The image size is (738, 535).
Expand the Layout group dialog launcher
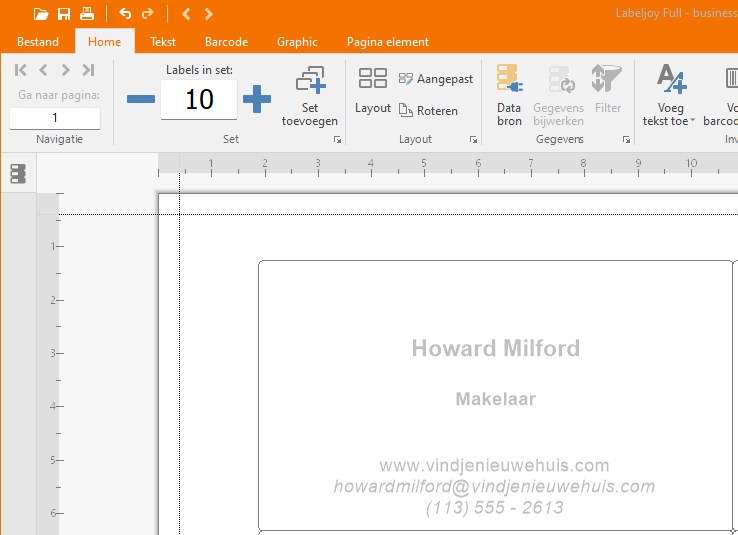pyautogui.click(x=473, y=140)
